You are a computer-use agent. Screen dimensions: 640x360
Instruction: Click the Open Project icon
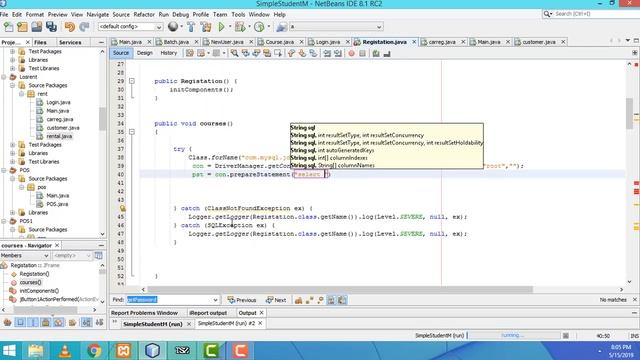pos(37,27)
